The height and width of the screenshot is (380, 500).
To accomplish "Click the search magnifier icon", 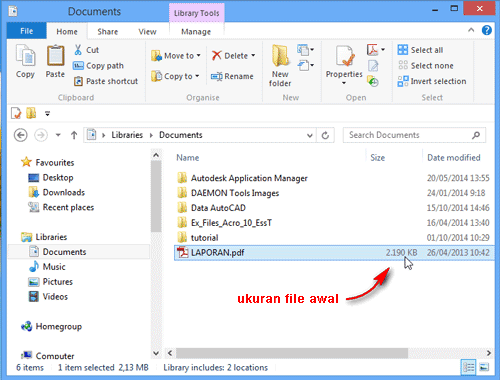I will pyautogui.click(x=476, y=135).
